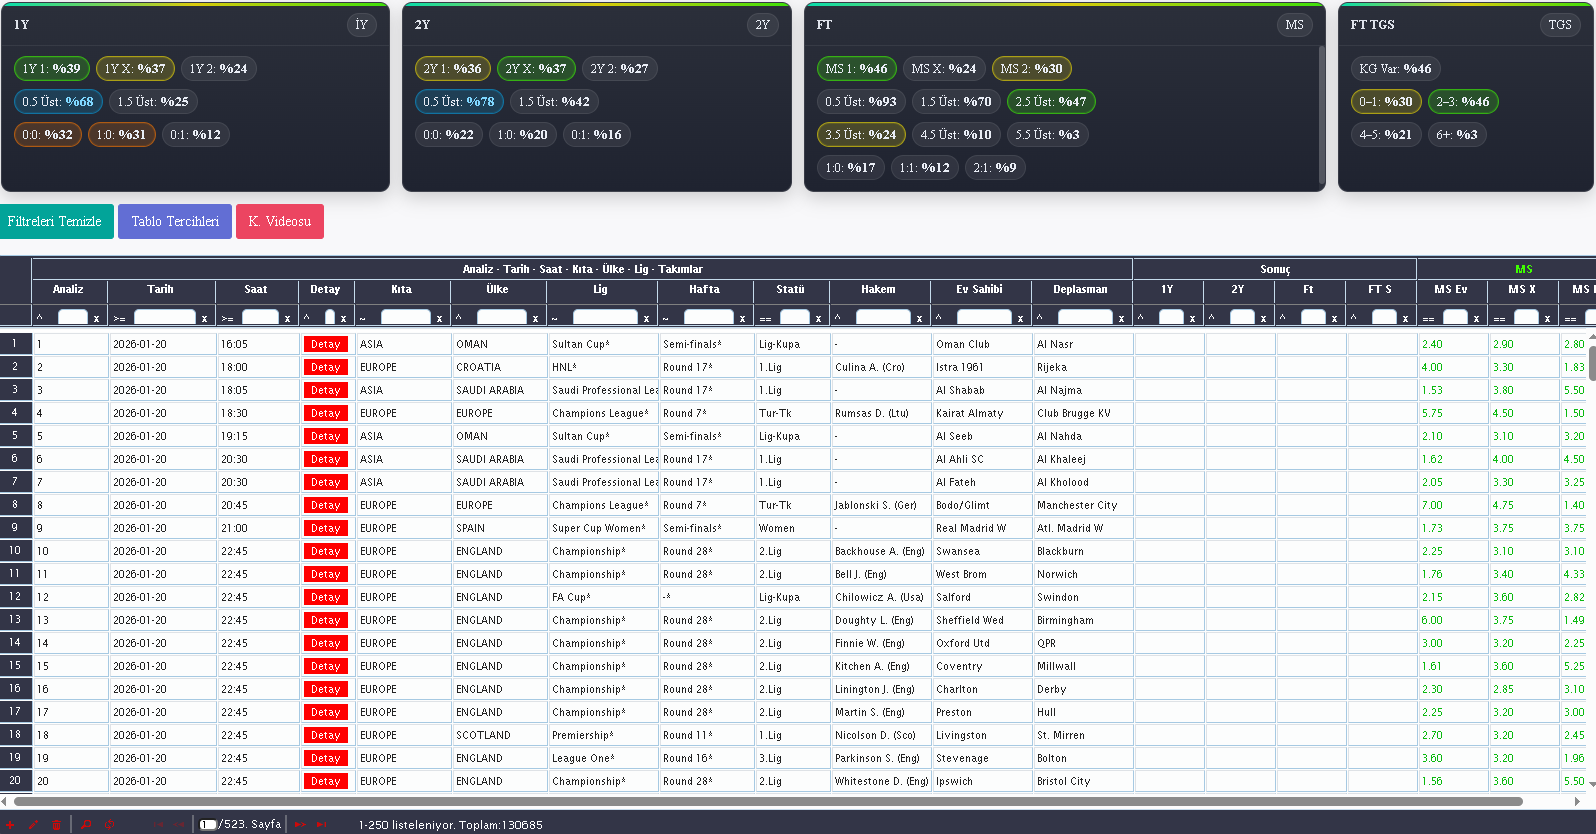Click the pencil edit-record icon
The width and height of the screenshot is (1596, 834).
pyautogui.click(x=33, y=825)
